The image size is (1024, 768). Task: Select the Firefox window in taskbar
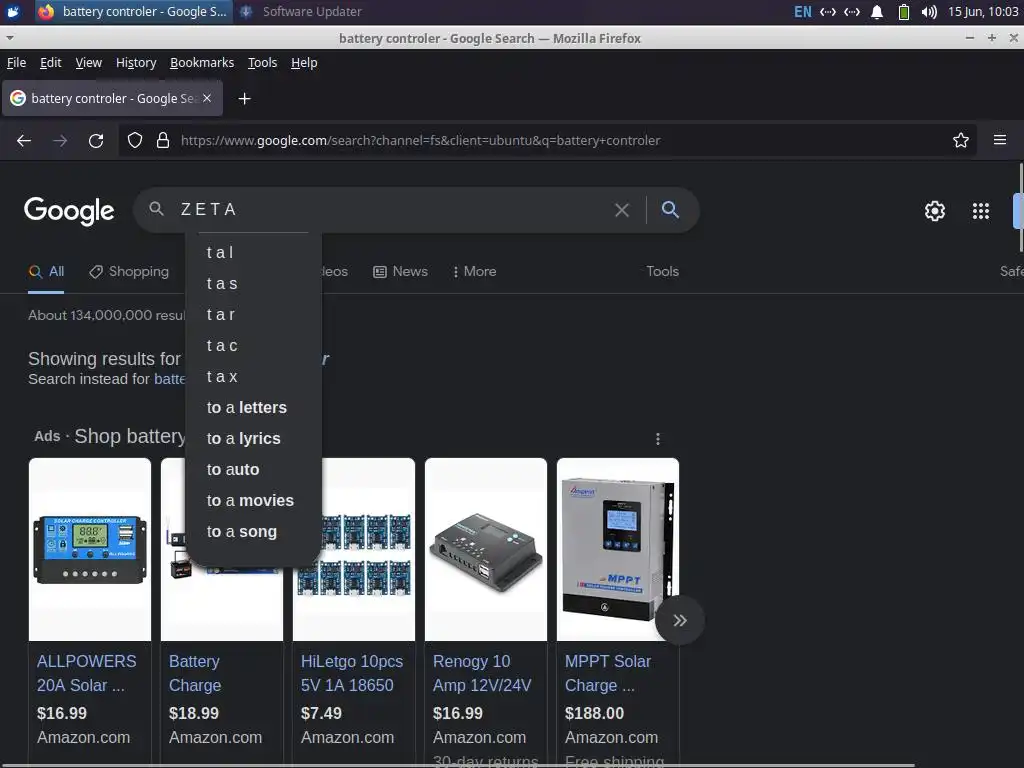click(x=133, y=12)
